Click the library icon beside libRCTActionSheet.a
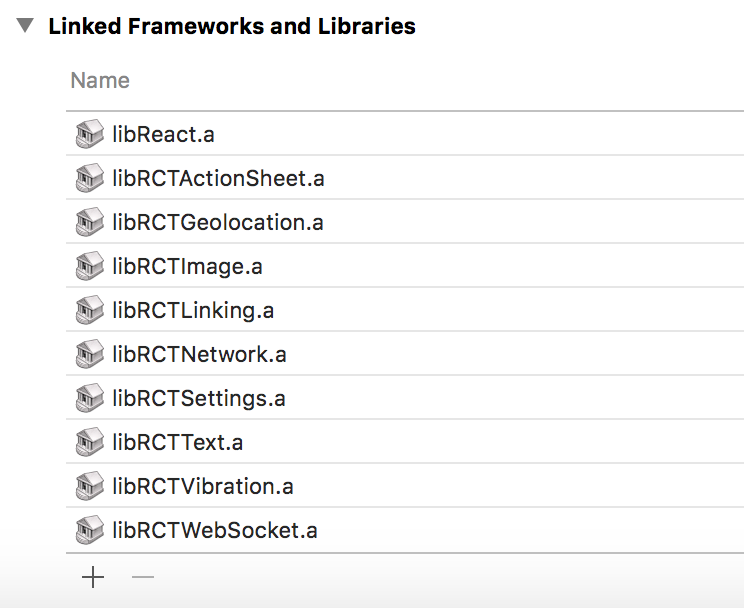The width and height of the screenshot is (744, 608). coord(90,178)
